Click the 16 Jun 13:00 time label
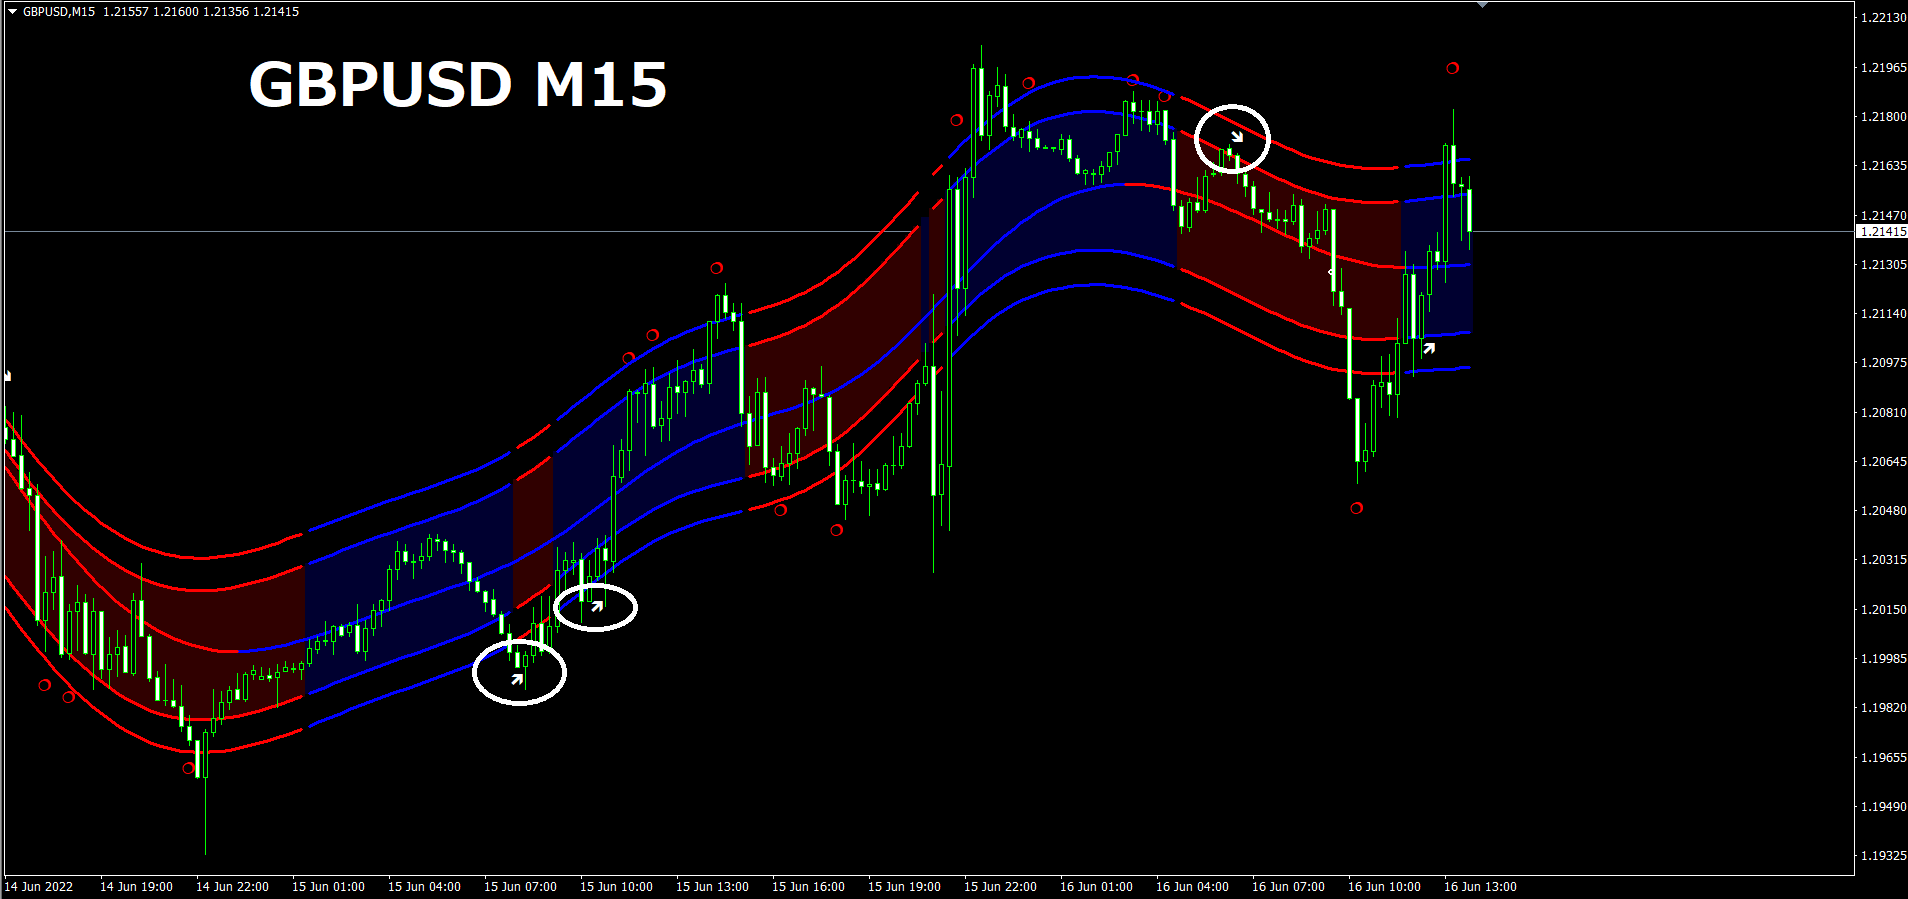The height and width of the screenshot is (899, 1908). coord(1480,887)
